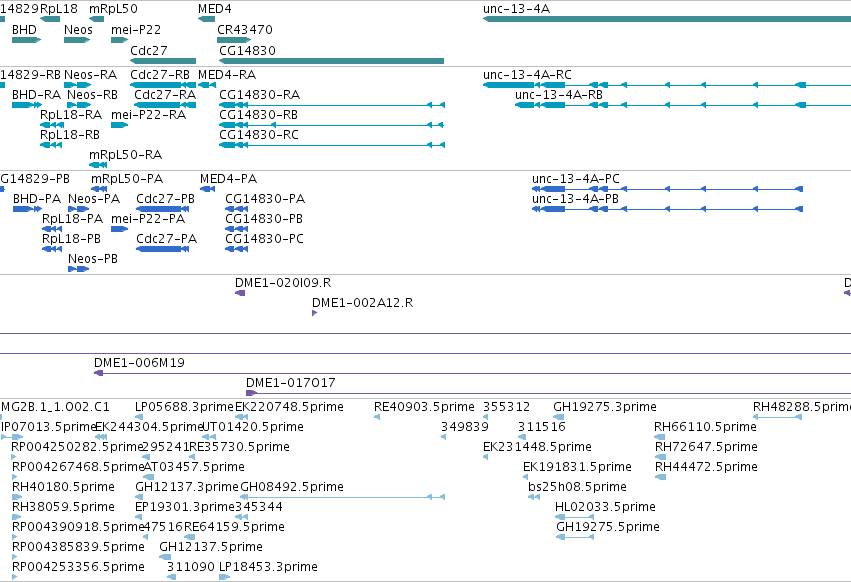Open protein CG14830-PC

click(x=237, y=249)
